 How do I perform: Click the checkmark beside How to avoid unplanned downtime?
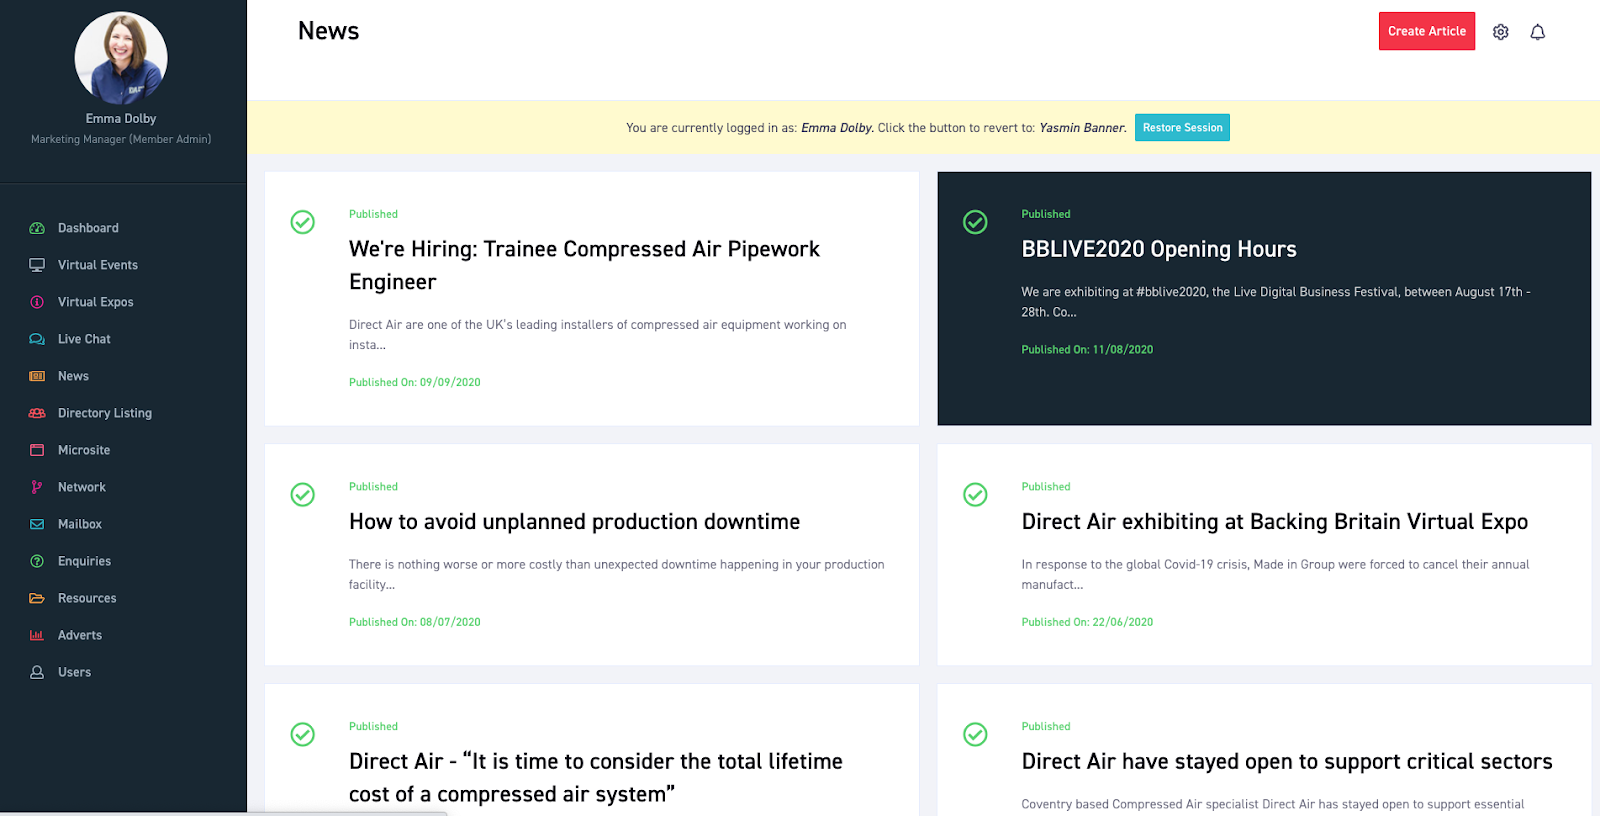coord(303,494)
